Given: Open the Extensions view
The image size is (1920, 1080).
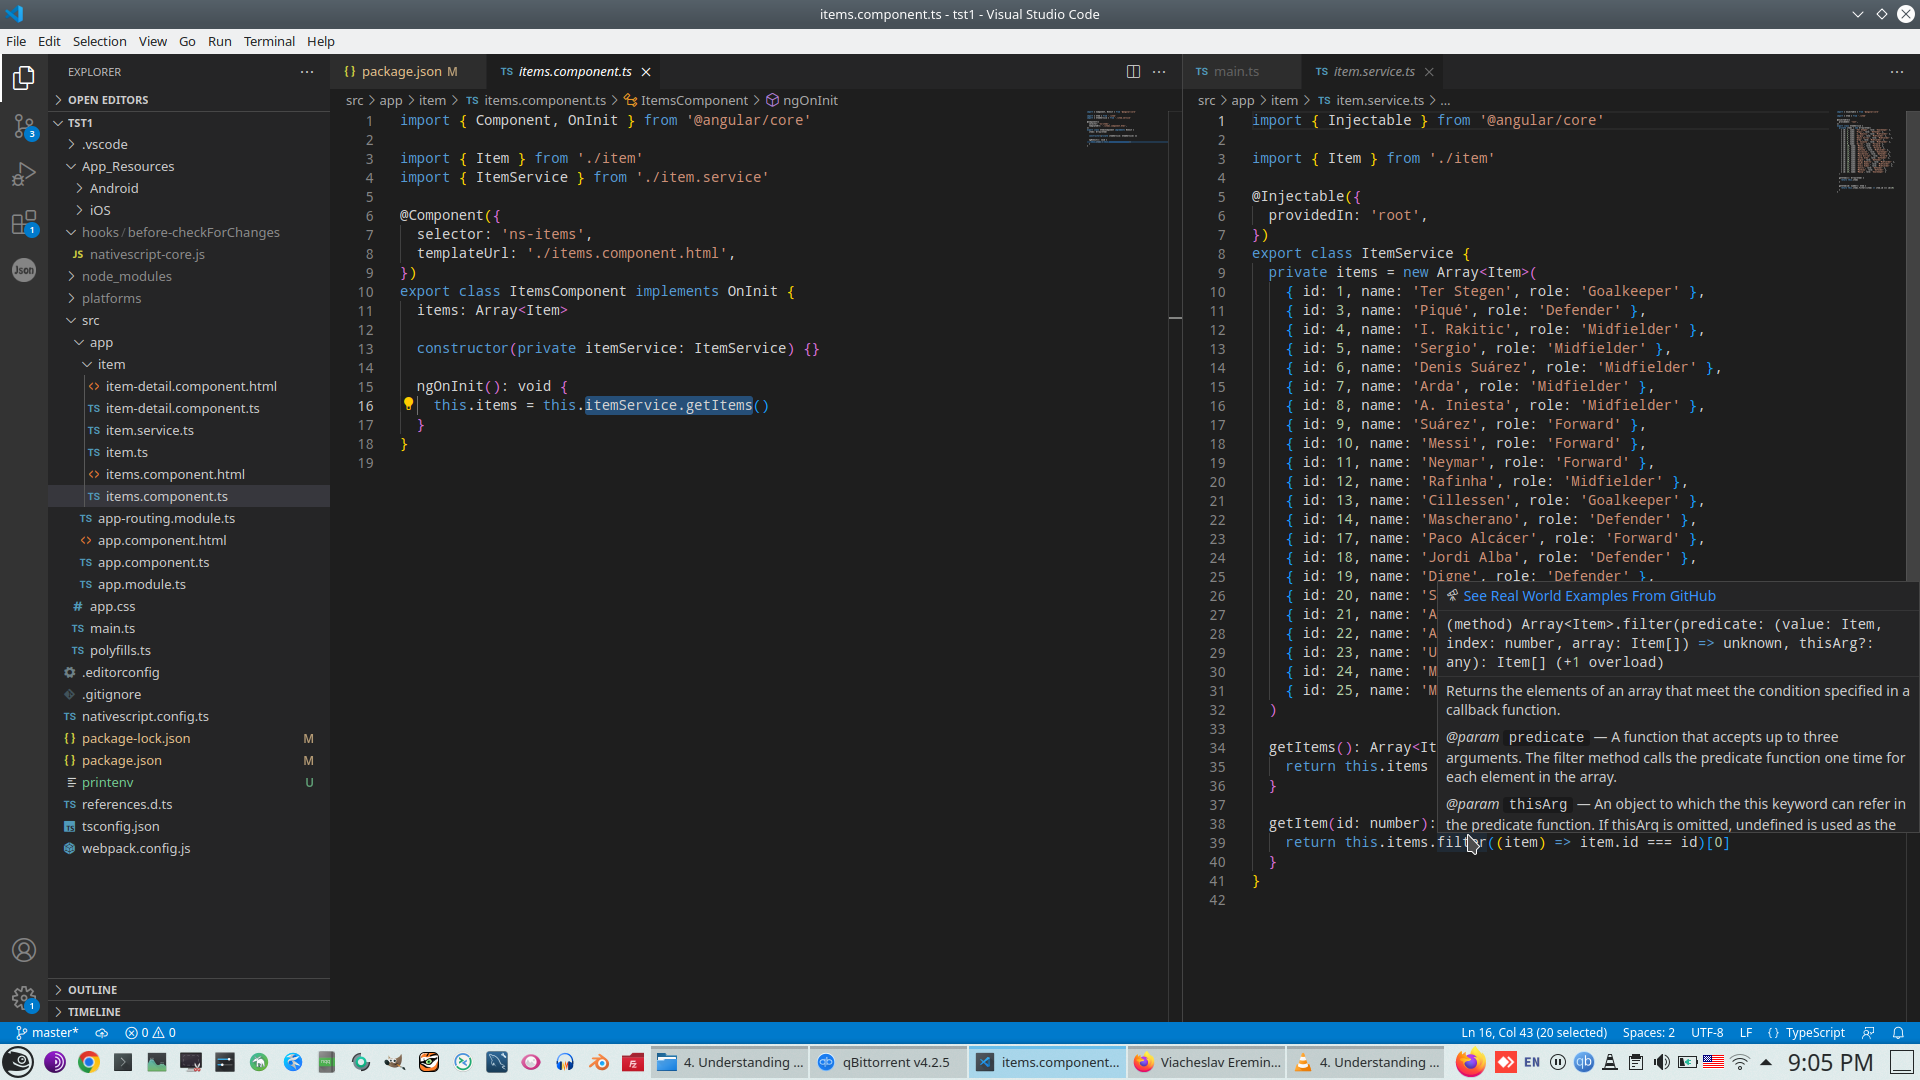Looking at the screenshot, I should coord(24,222).
